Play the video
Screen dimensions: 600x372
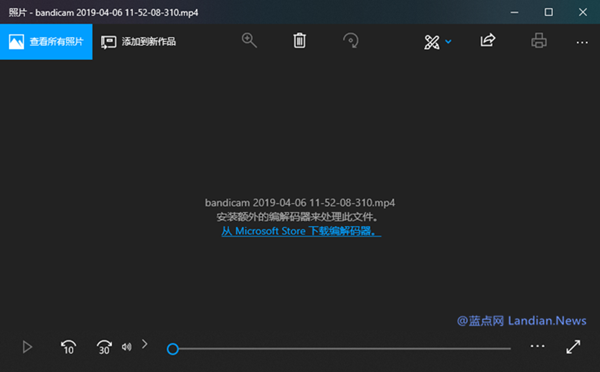pyautogui.click(x=27, y=347)
